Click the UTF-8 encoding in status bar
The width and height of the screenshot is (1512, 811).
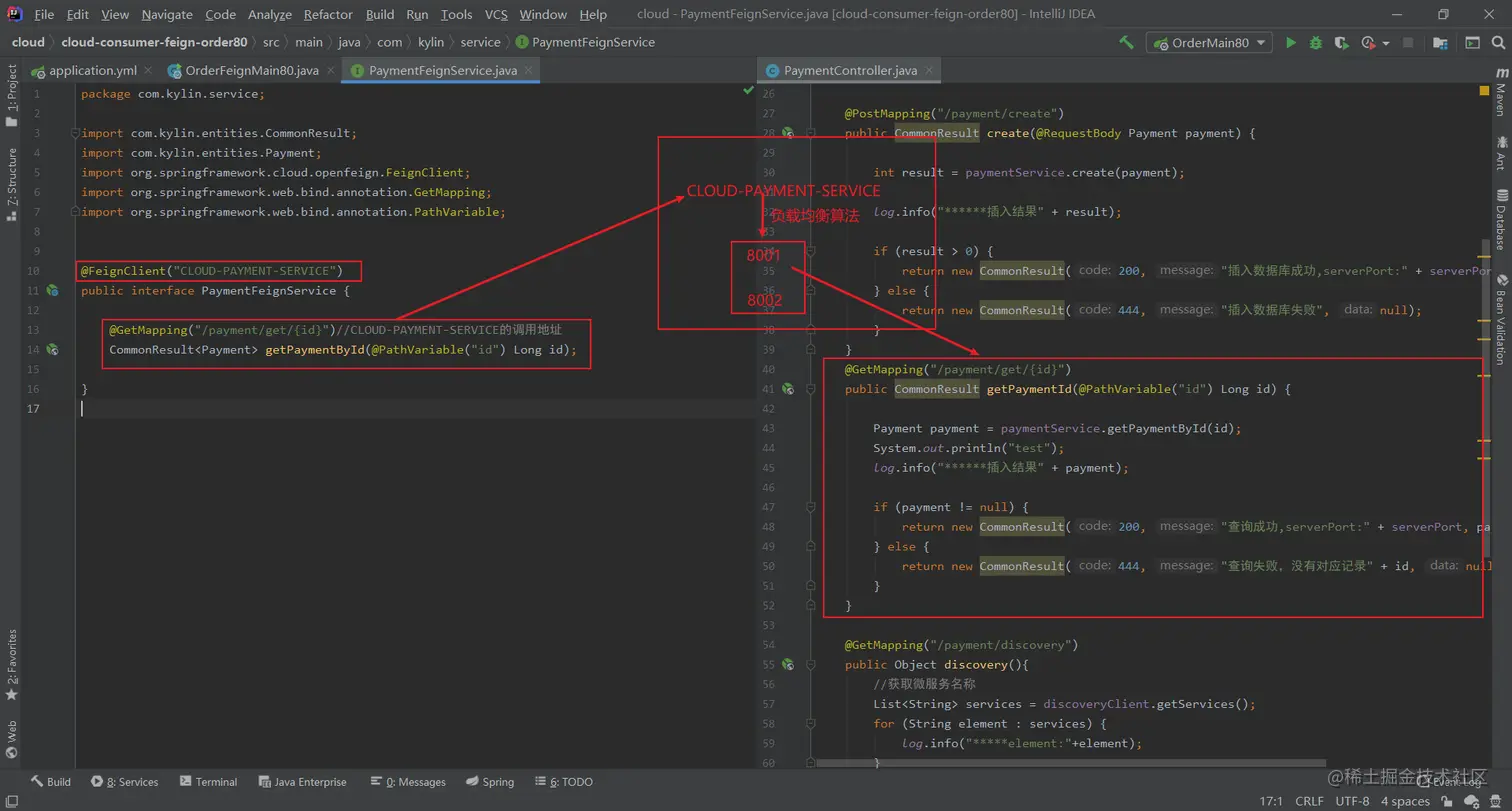(1352, 801)
